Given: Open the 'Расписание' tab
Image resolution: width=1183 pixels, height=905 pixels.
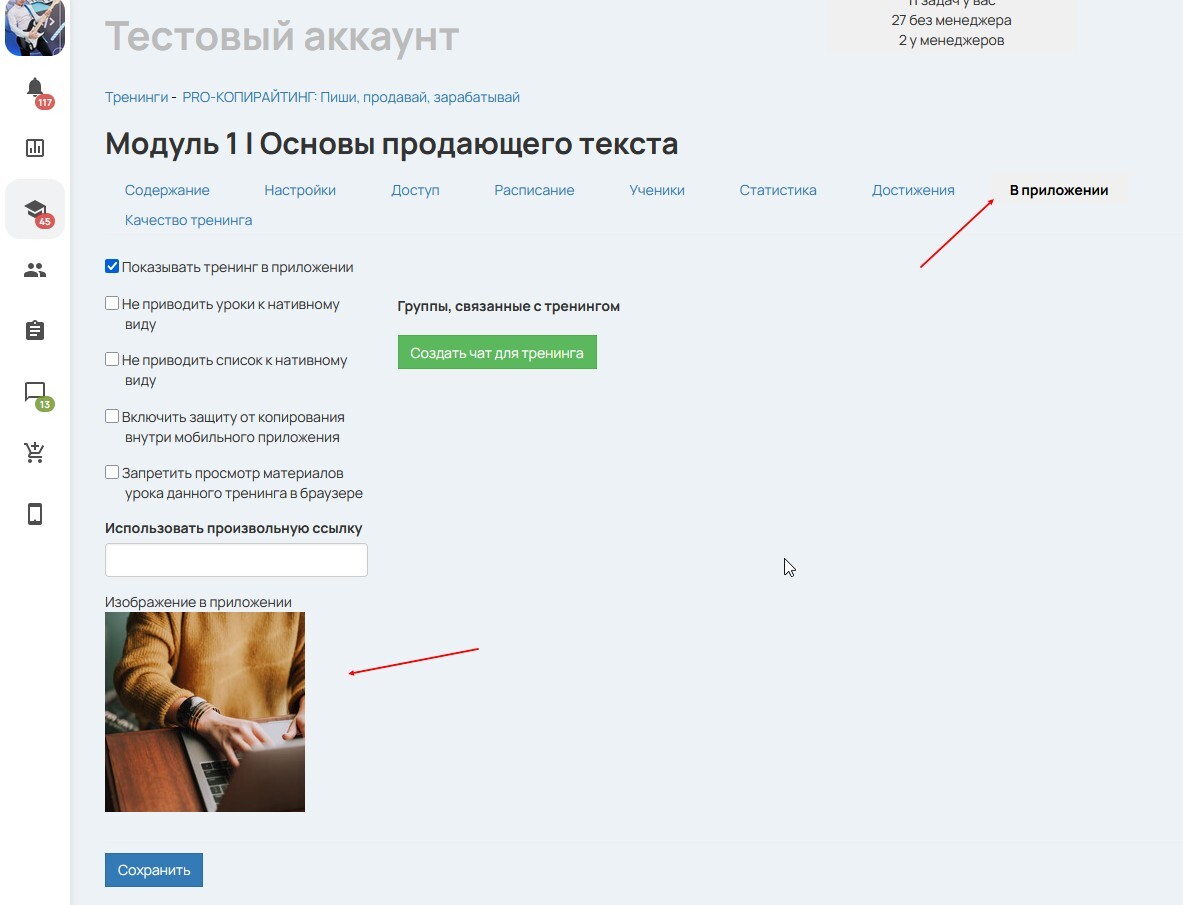Looking at the screenshot, I should click(534, 190).
